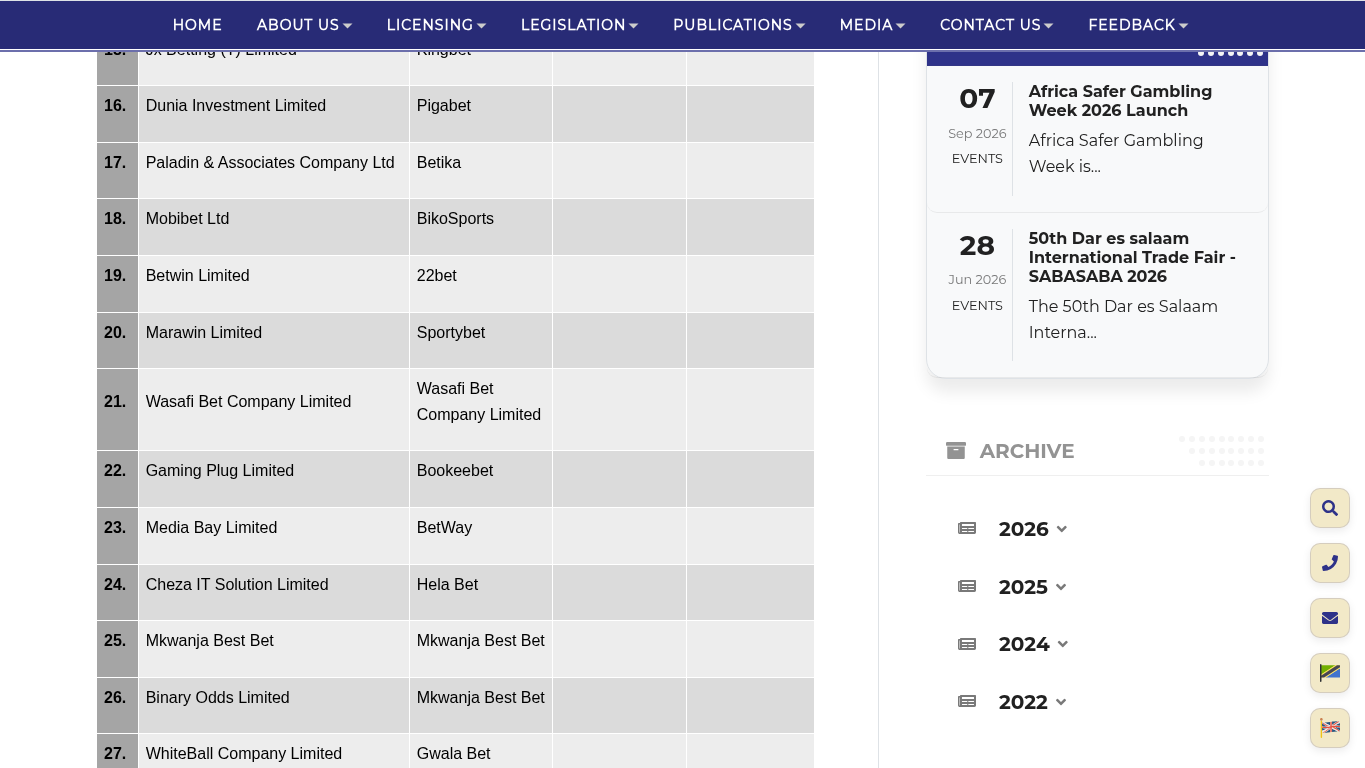Screen dimensions: 1365x768
Task: Open the Feedback menu
Action: 1138,25
